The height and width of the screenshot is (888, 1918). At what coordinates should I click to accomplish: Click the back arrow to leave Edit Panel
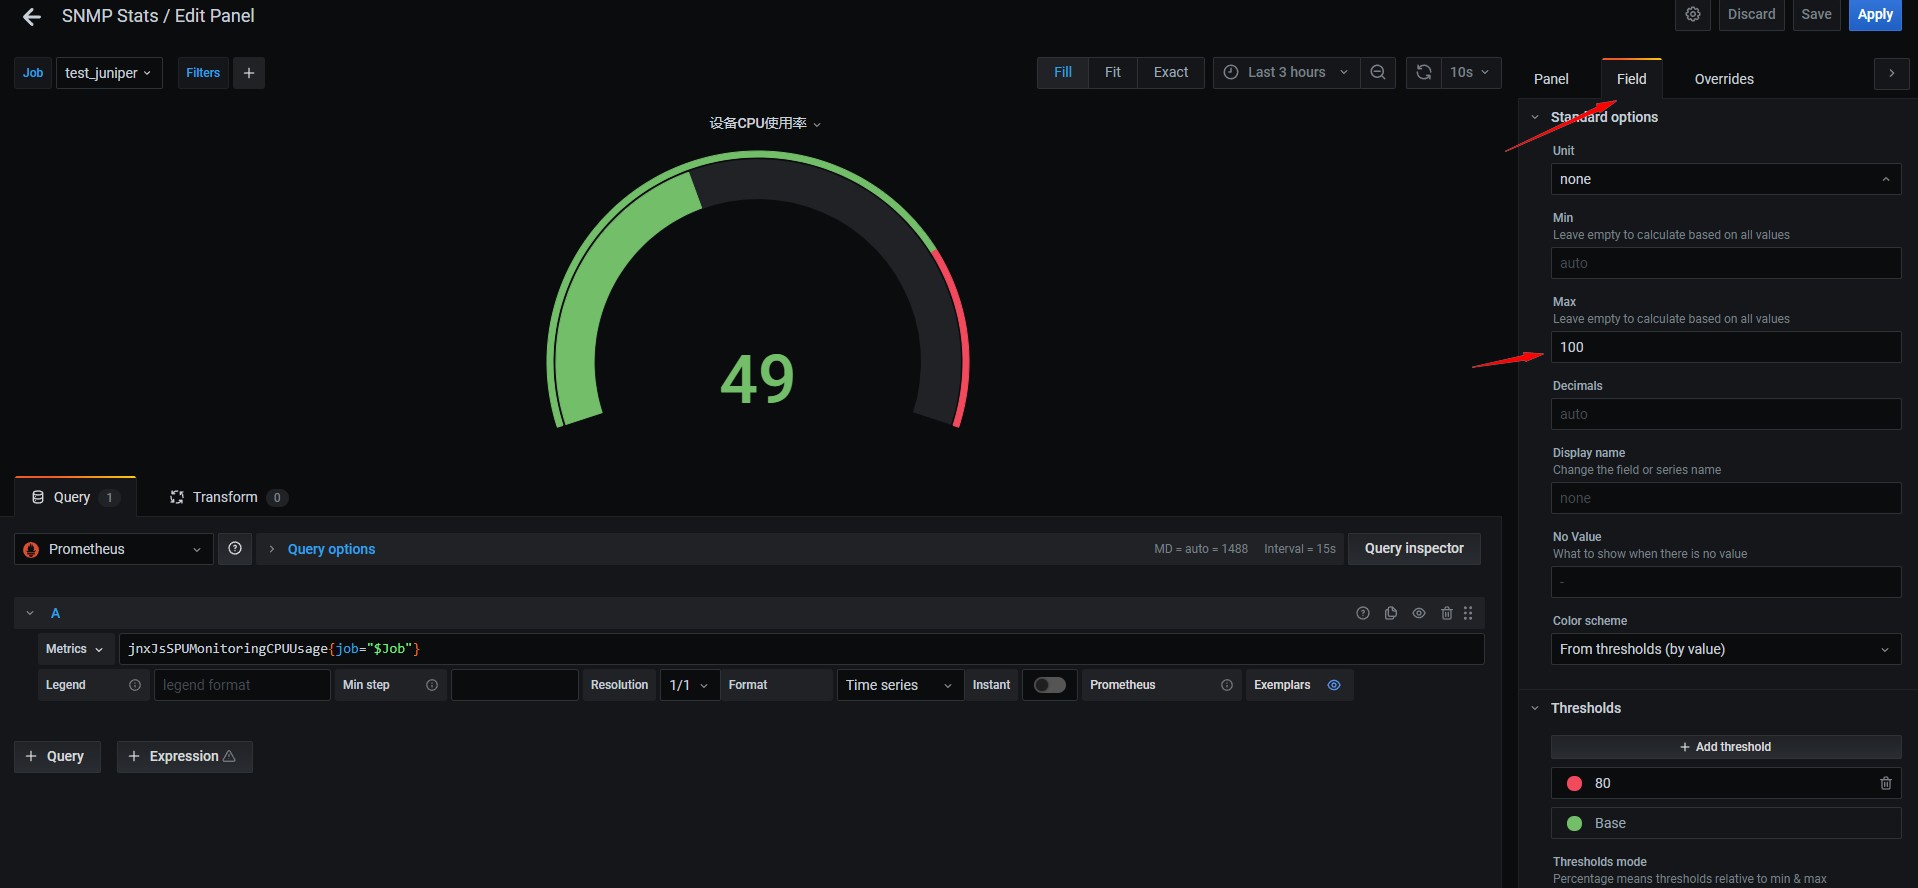[32, 17]
